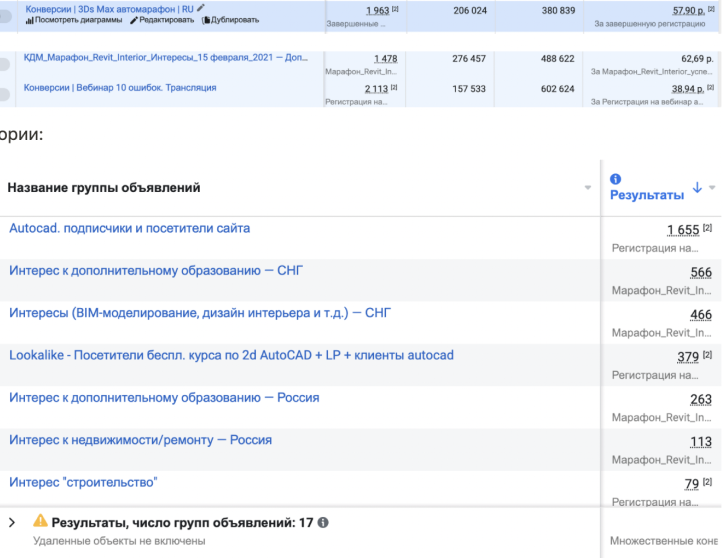This screenshot has height=558, width=723.
Task: Toggle the Вебинар 10 ошибок campaign switch
Action: pos(4,94)
